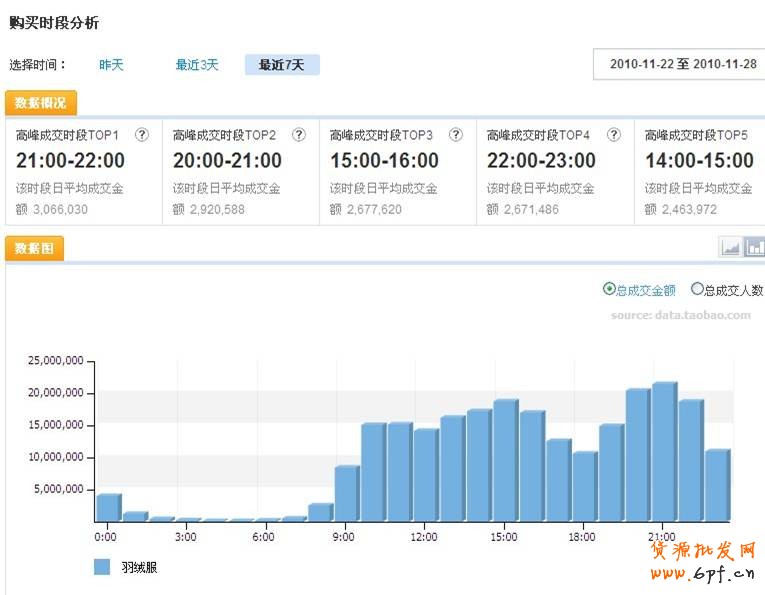Click the amount 3,066,030
The width and height of the screenshot is (765, 595).
(x=60, y=210)
